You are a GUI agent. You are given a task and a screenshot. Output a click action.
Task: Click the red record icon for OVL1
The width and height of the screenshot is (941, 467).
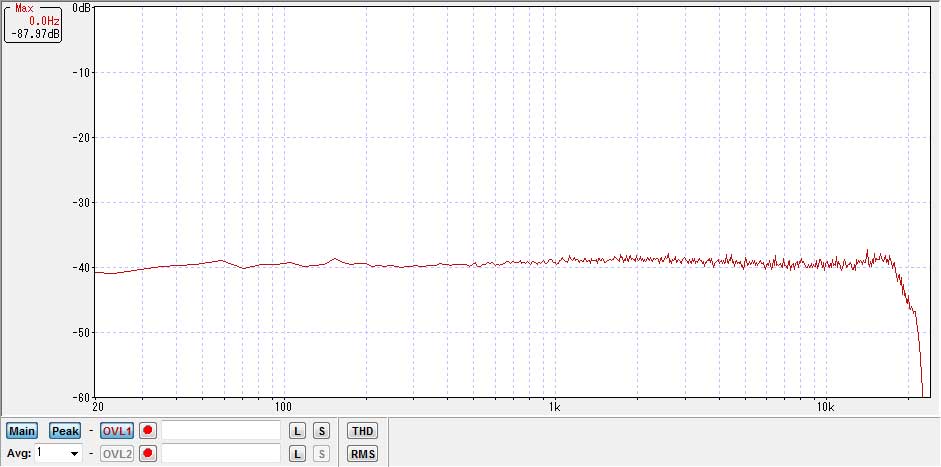coord(148,431)
